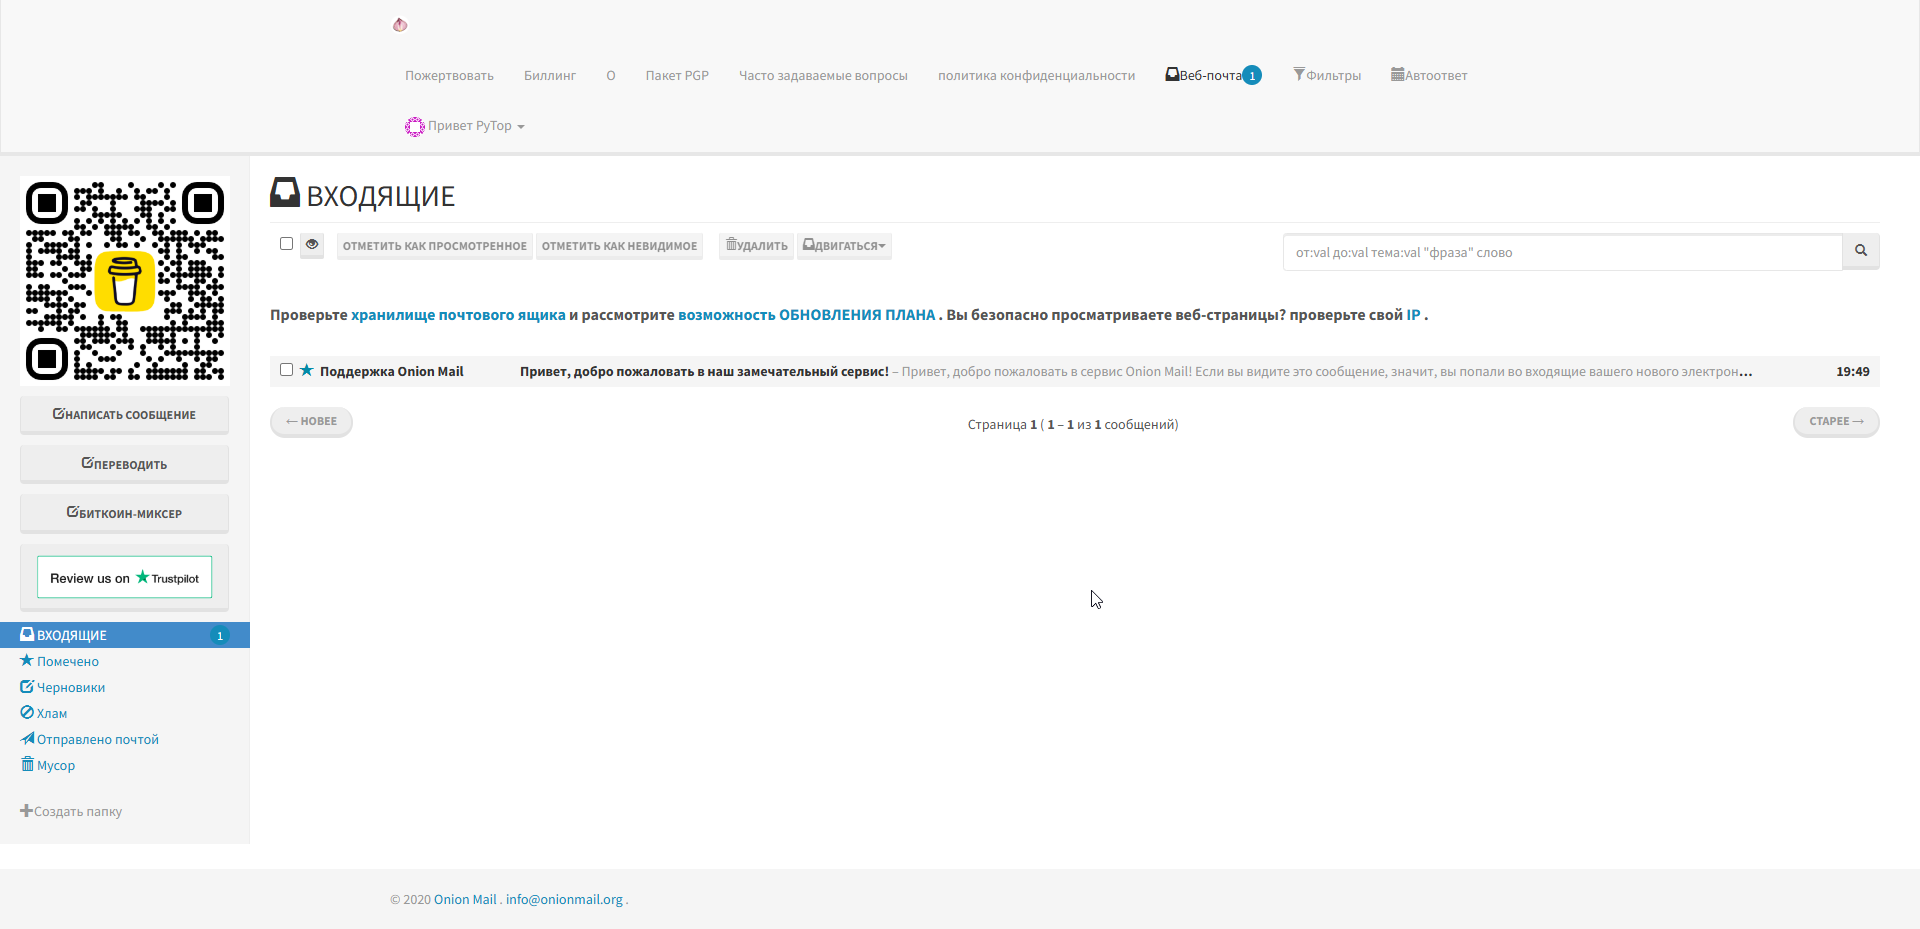This screenshot has width=1920, height=929.
Task: Focus the mail search input field
Action: 1562,252
